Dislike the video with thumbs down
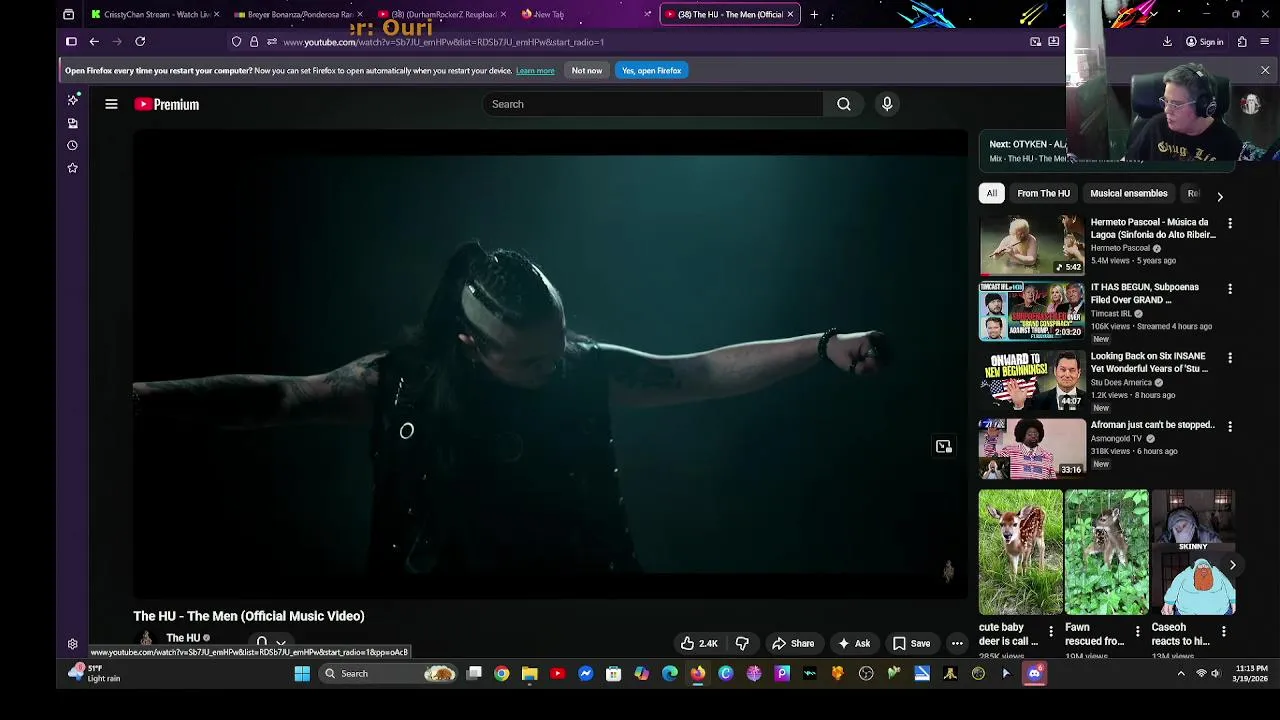The width and height of the screenshot is (1280, 720). [x=742, y=644]
